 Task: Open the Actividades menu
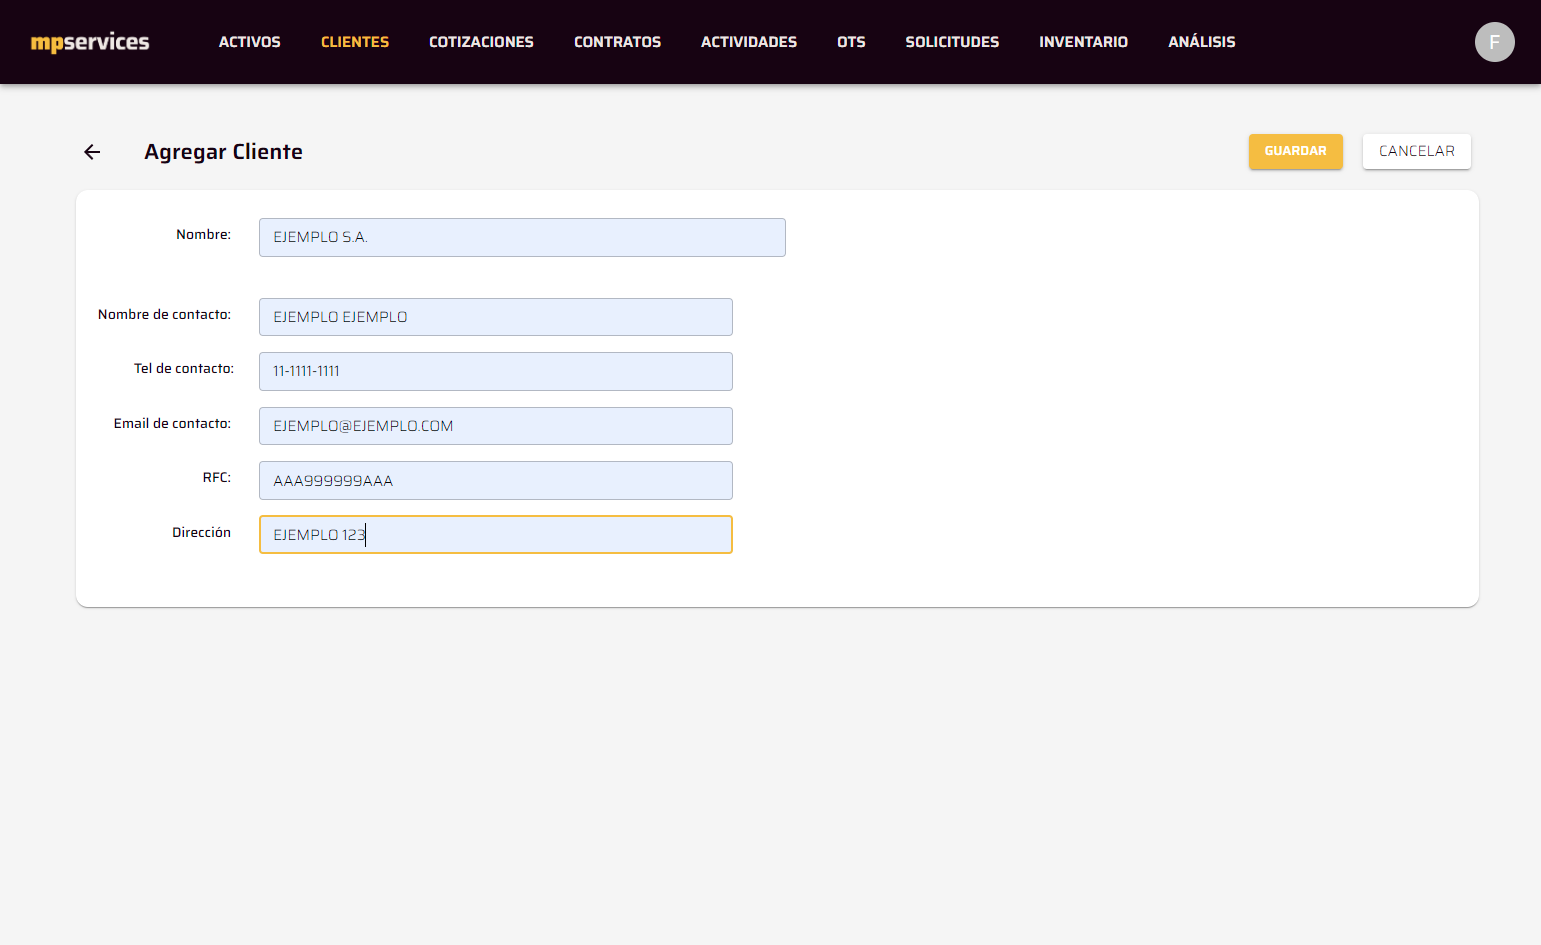coord(749,42)
